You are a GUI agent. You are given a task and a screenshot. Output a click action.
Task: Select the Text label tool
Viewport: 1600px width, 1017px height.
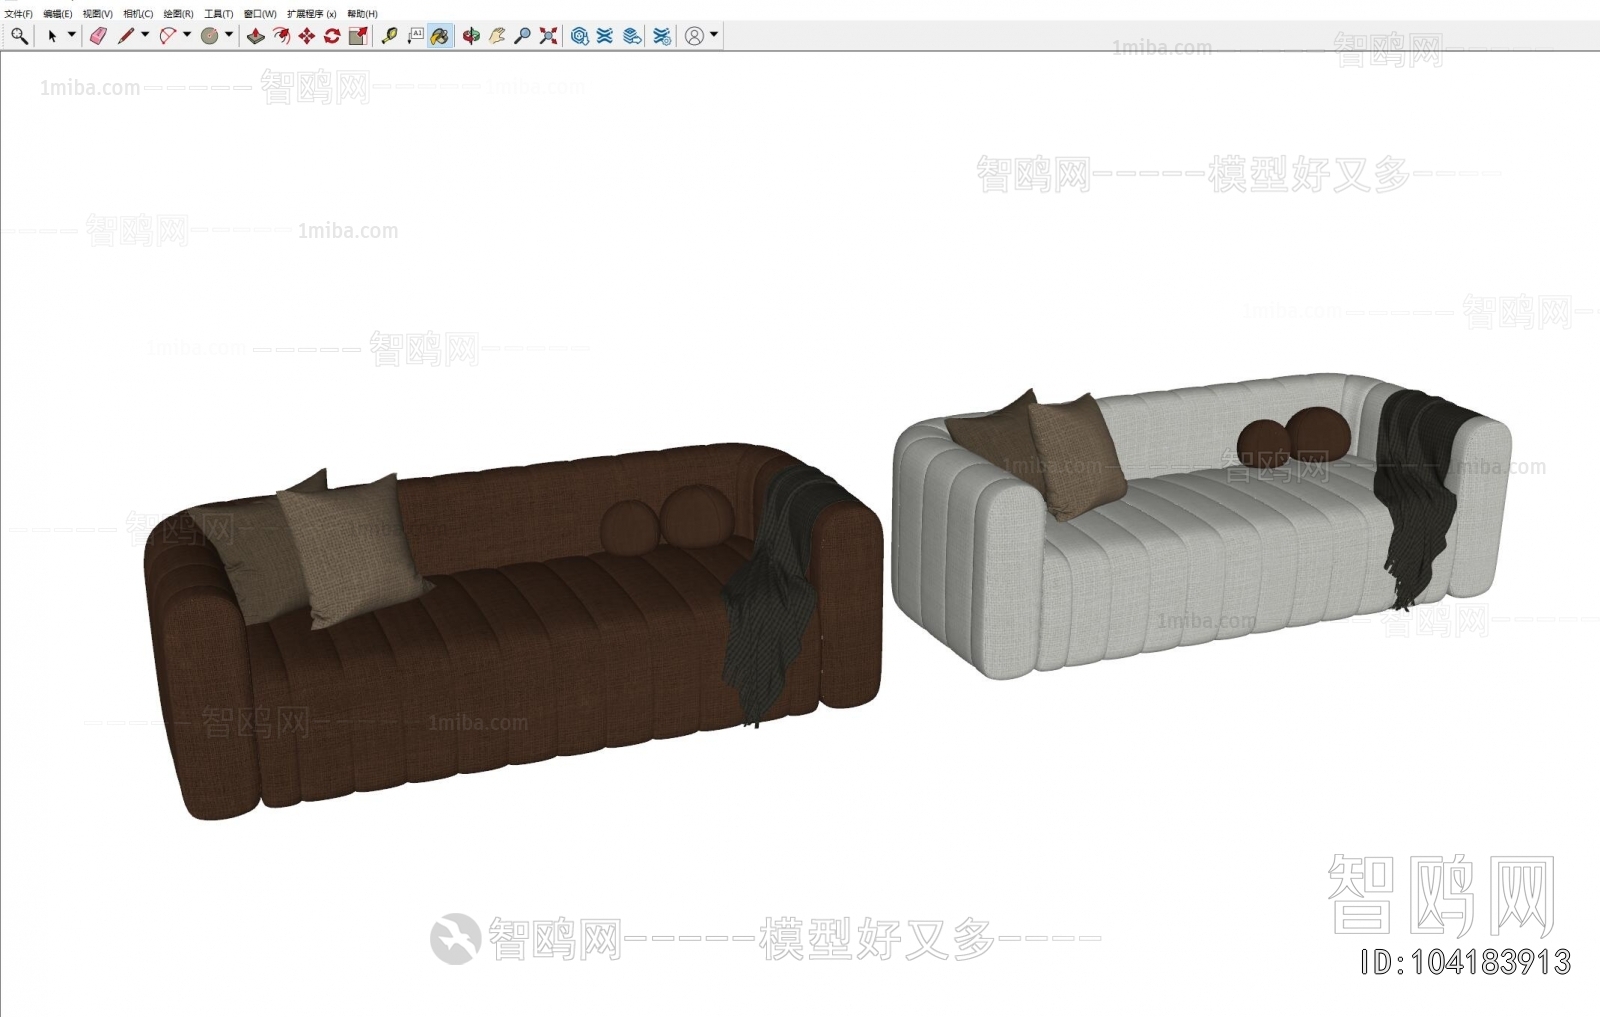415,36
